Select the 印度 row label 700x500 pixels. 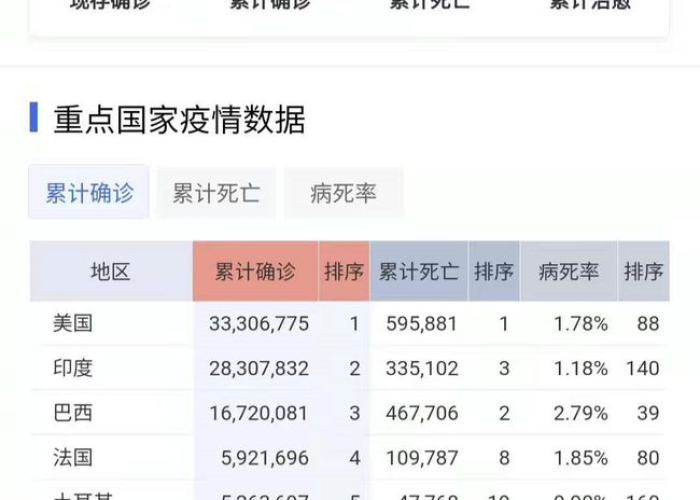(73, 368)
